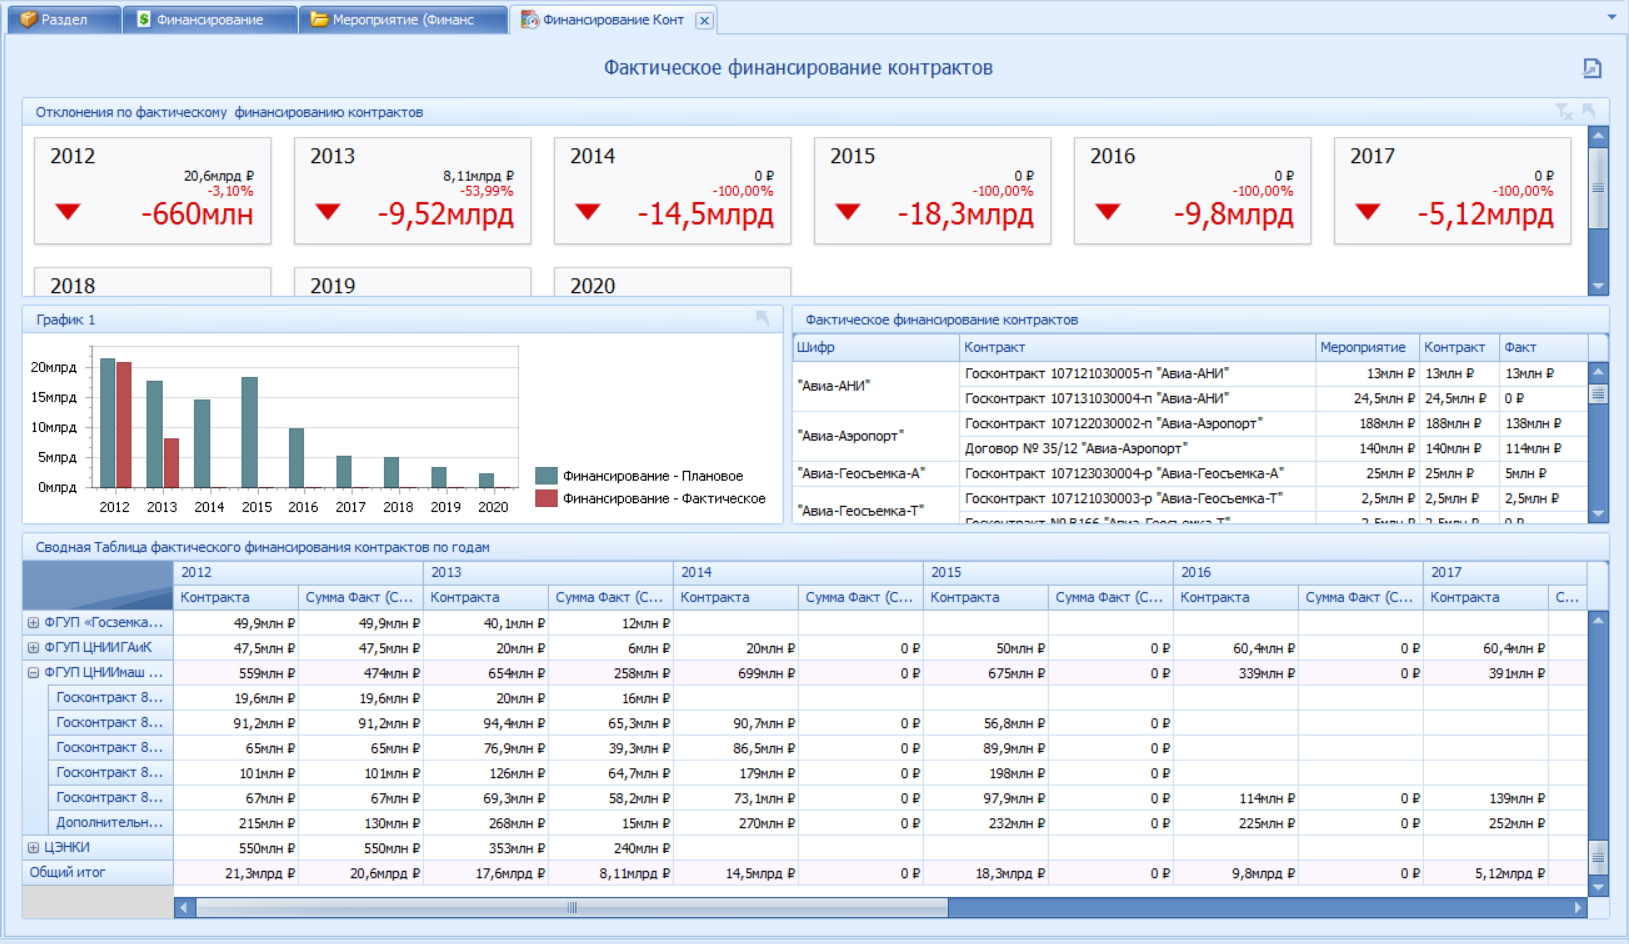Click the Мероприятие column header
Viewport: 1629px width, 944px height.
coord(1366,347)
